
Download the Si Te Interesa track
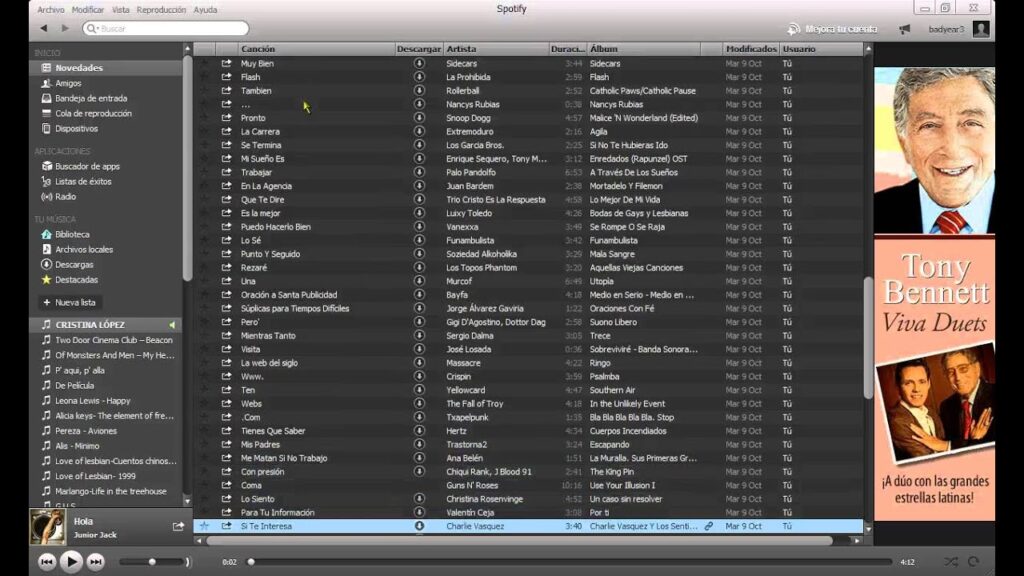[x=419, y=526]
